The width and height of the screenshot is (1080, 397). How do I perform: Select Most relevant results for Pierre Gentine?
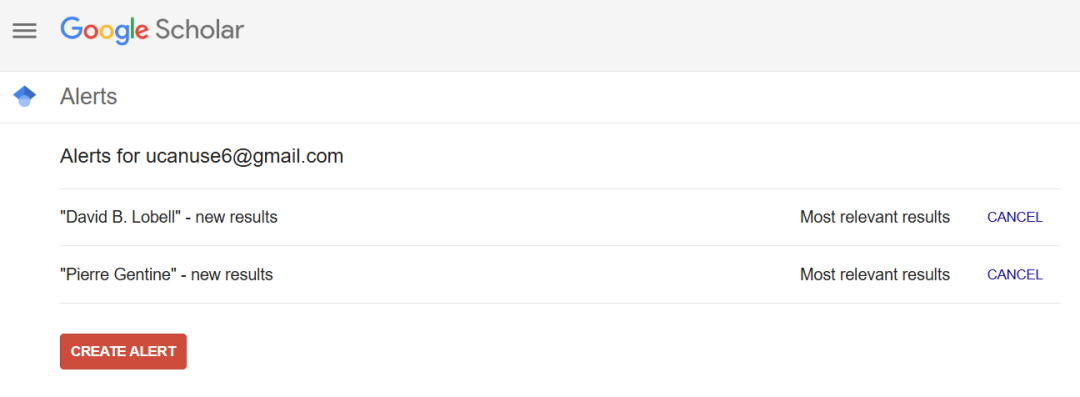[875, 274]
